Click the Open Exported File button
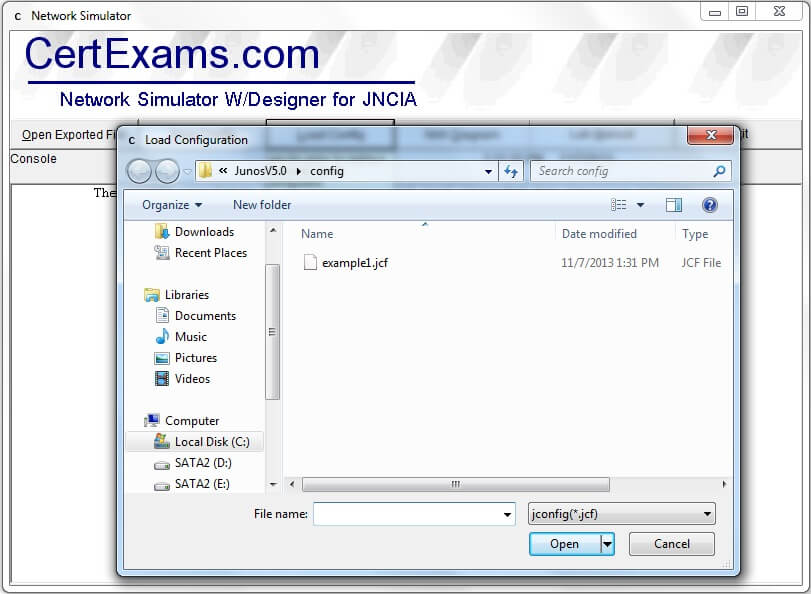This screenshot has width=811, height=594. (x=69, y=135)
